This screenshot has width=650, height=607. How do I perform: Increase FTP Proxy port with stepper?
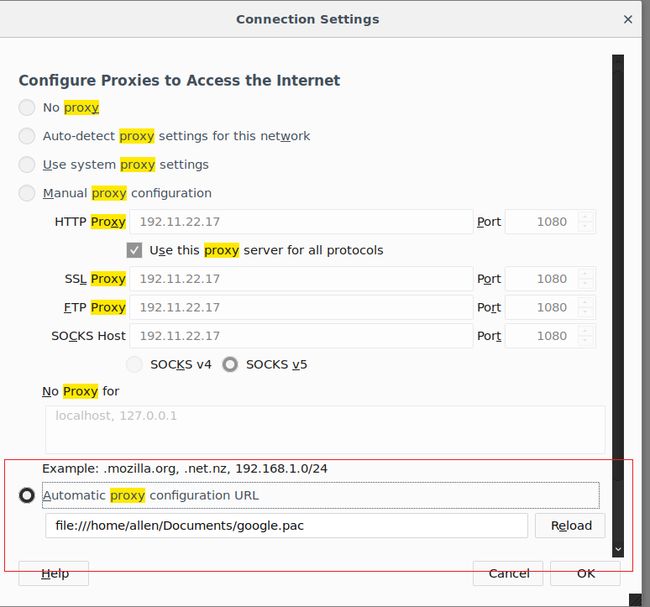[585, 302]
